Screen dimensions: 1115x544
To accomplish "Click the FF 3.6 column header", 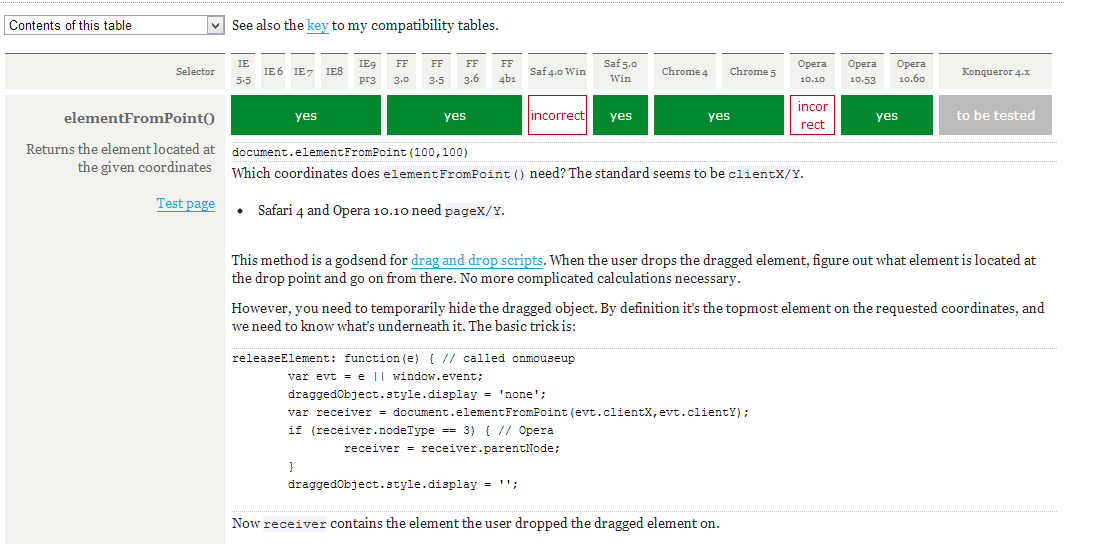I will coord(472,71).
